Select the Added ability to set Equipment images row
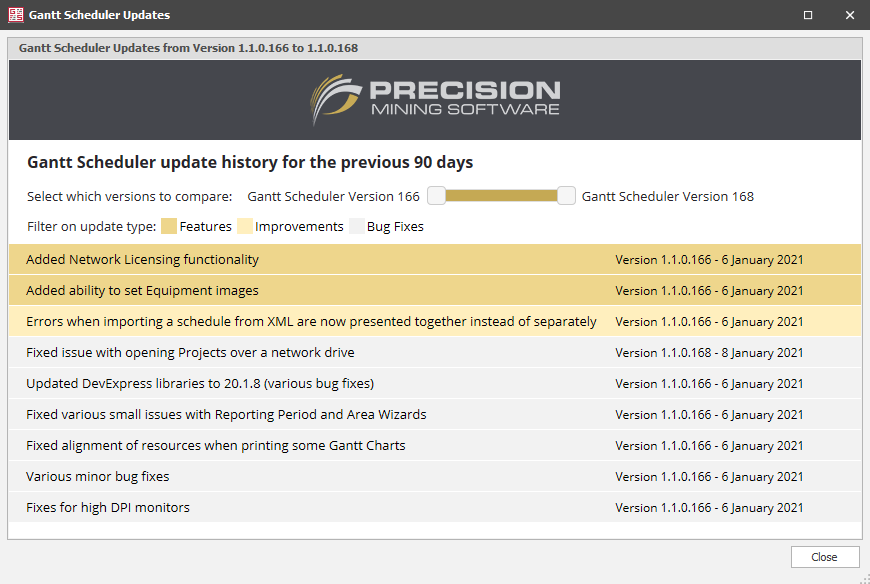The height and width of the screenshot is (584, 870). [435, 291]
